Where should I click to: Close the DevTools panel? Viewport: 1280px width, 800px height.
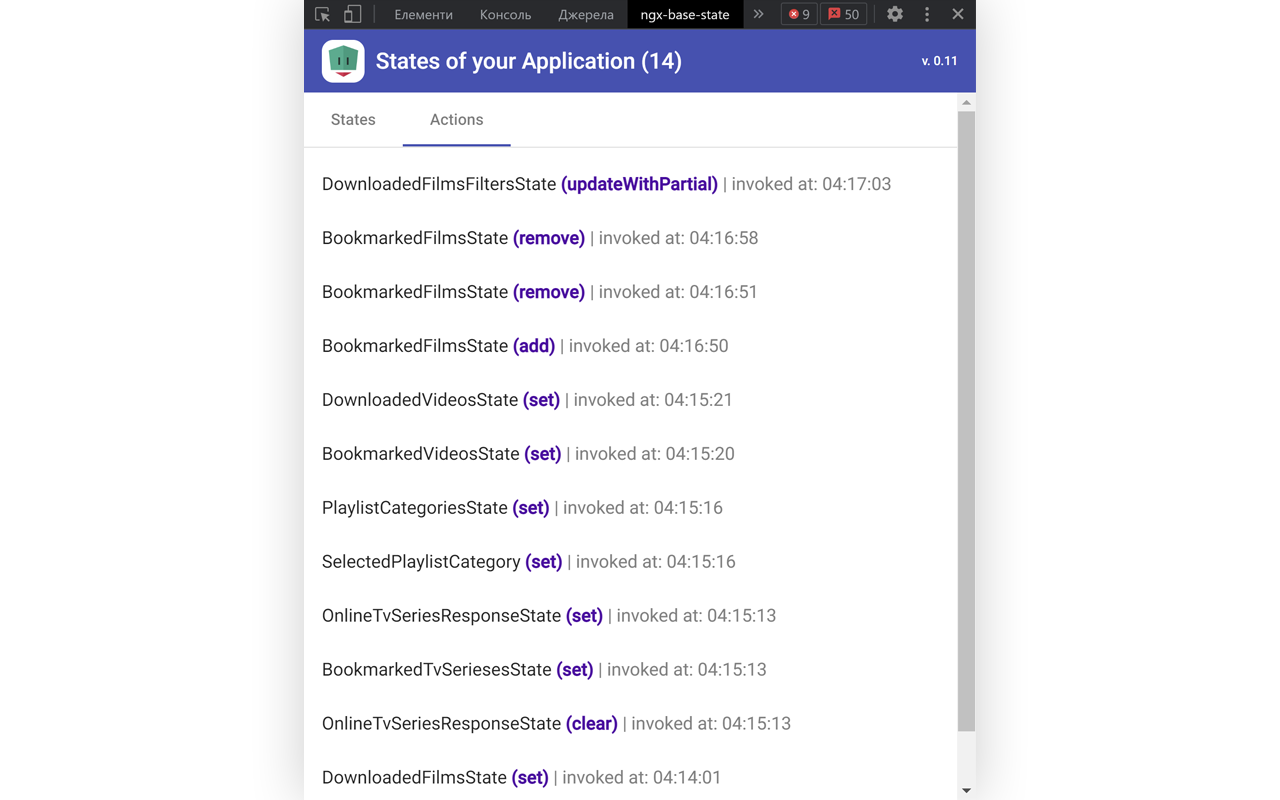(958, 14)
